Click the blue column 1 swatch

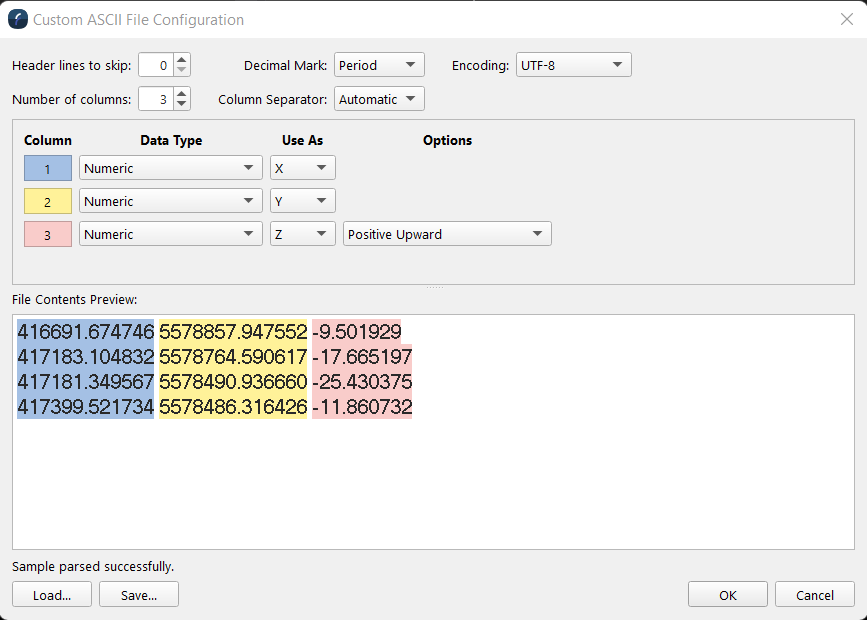click(x=47, y=168)
